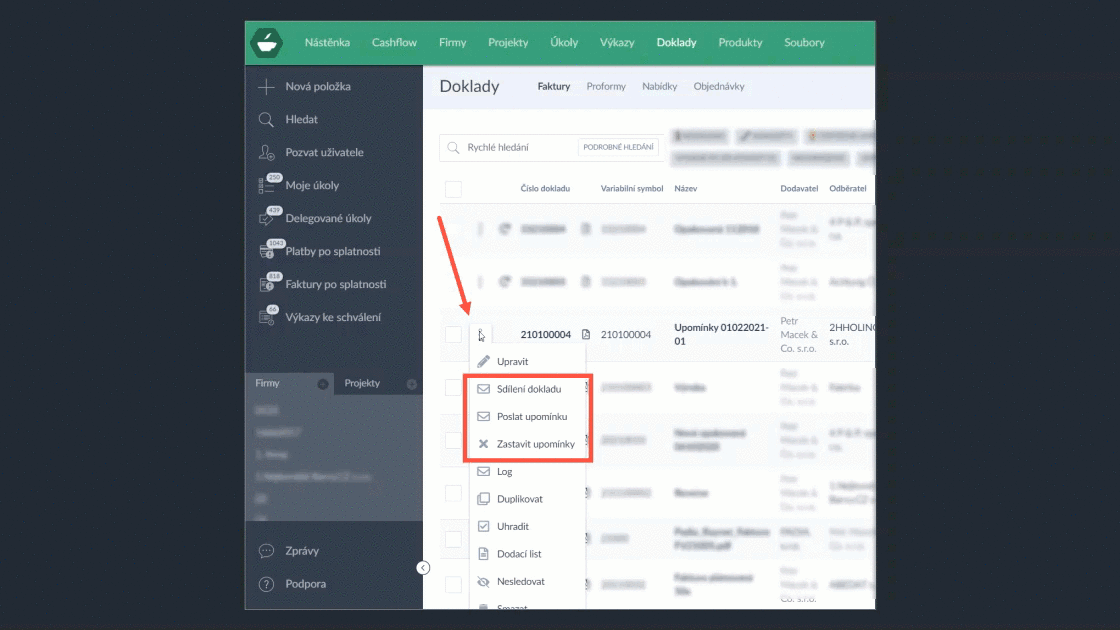Screen dimensions: 1120x630
Task: Click the green app logo icon
Action: [x=266, y=43]
